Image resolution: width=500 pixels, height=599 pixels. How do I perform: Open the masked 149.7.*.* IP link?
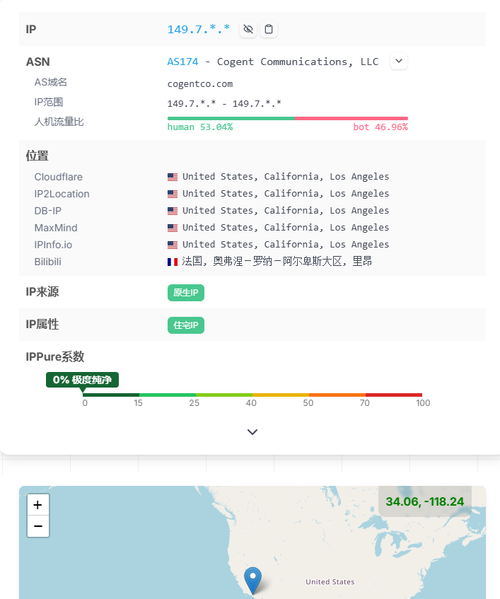click(198, 29)
